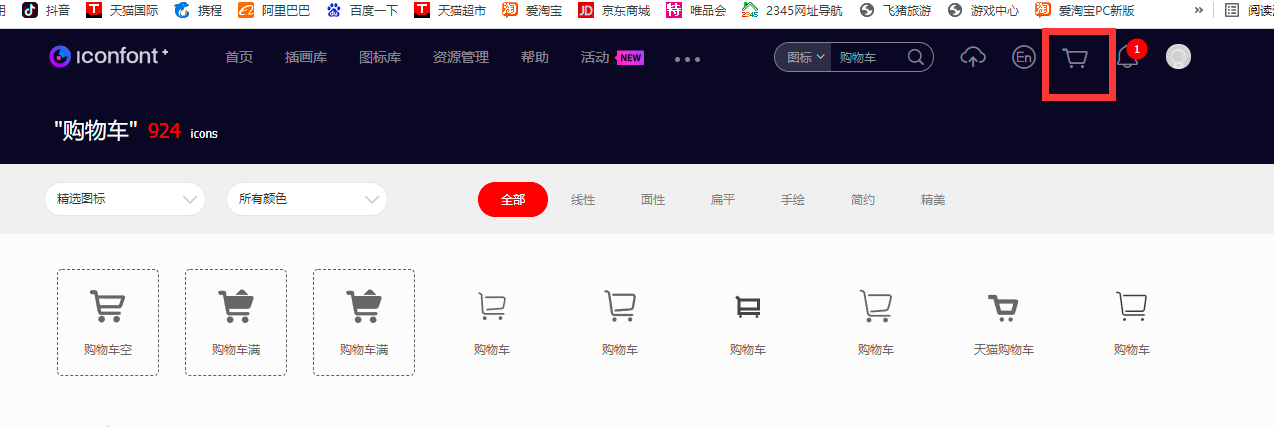1274x427 pixels.
Task: Select the 购物车空 icon card
Action: 108,322
